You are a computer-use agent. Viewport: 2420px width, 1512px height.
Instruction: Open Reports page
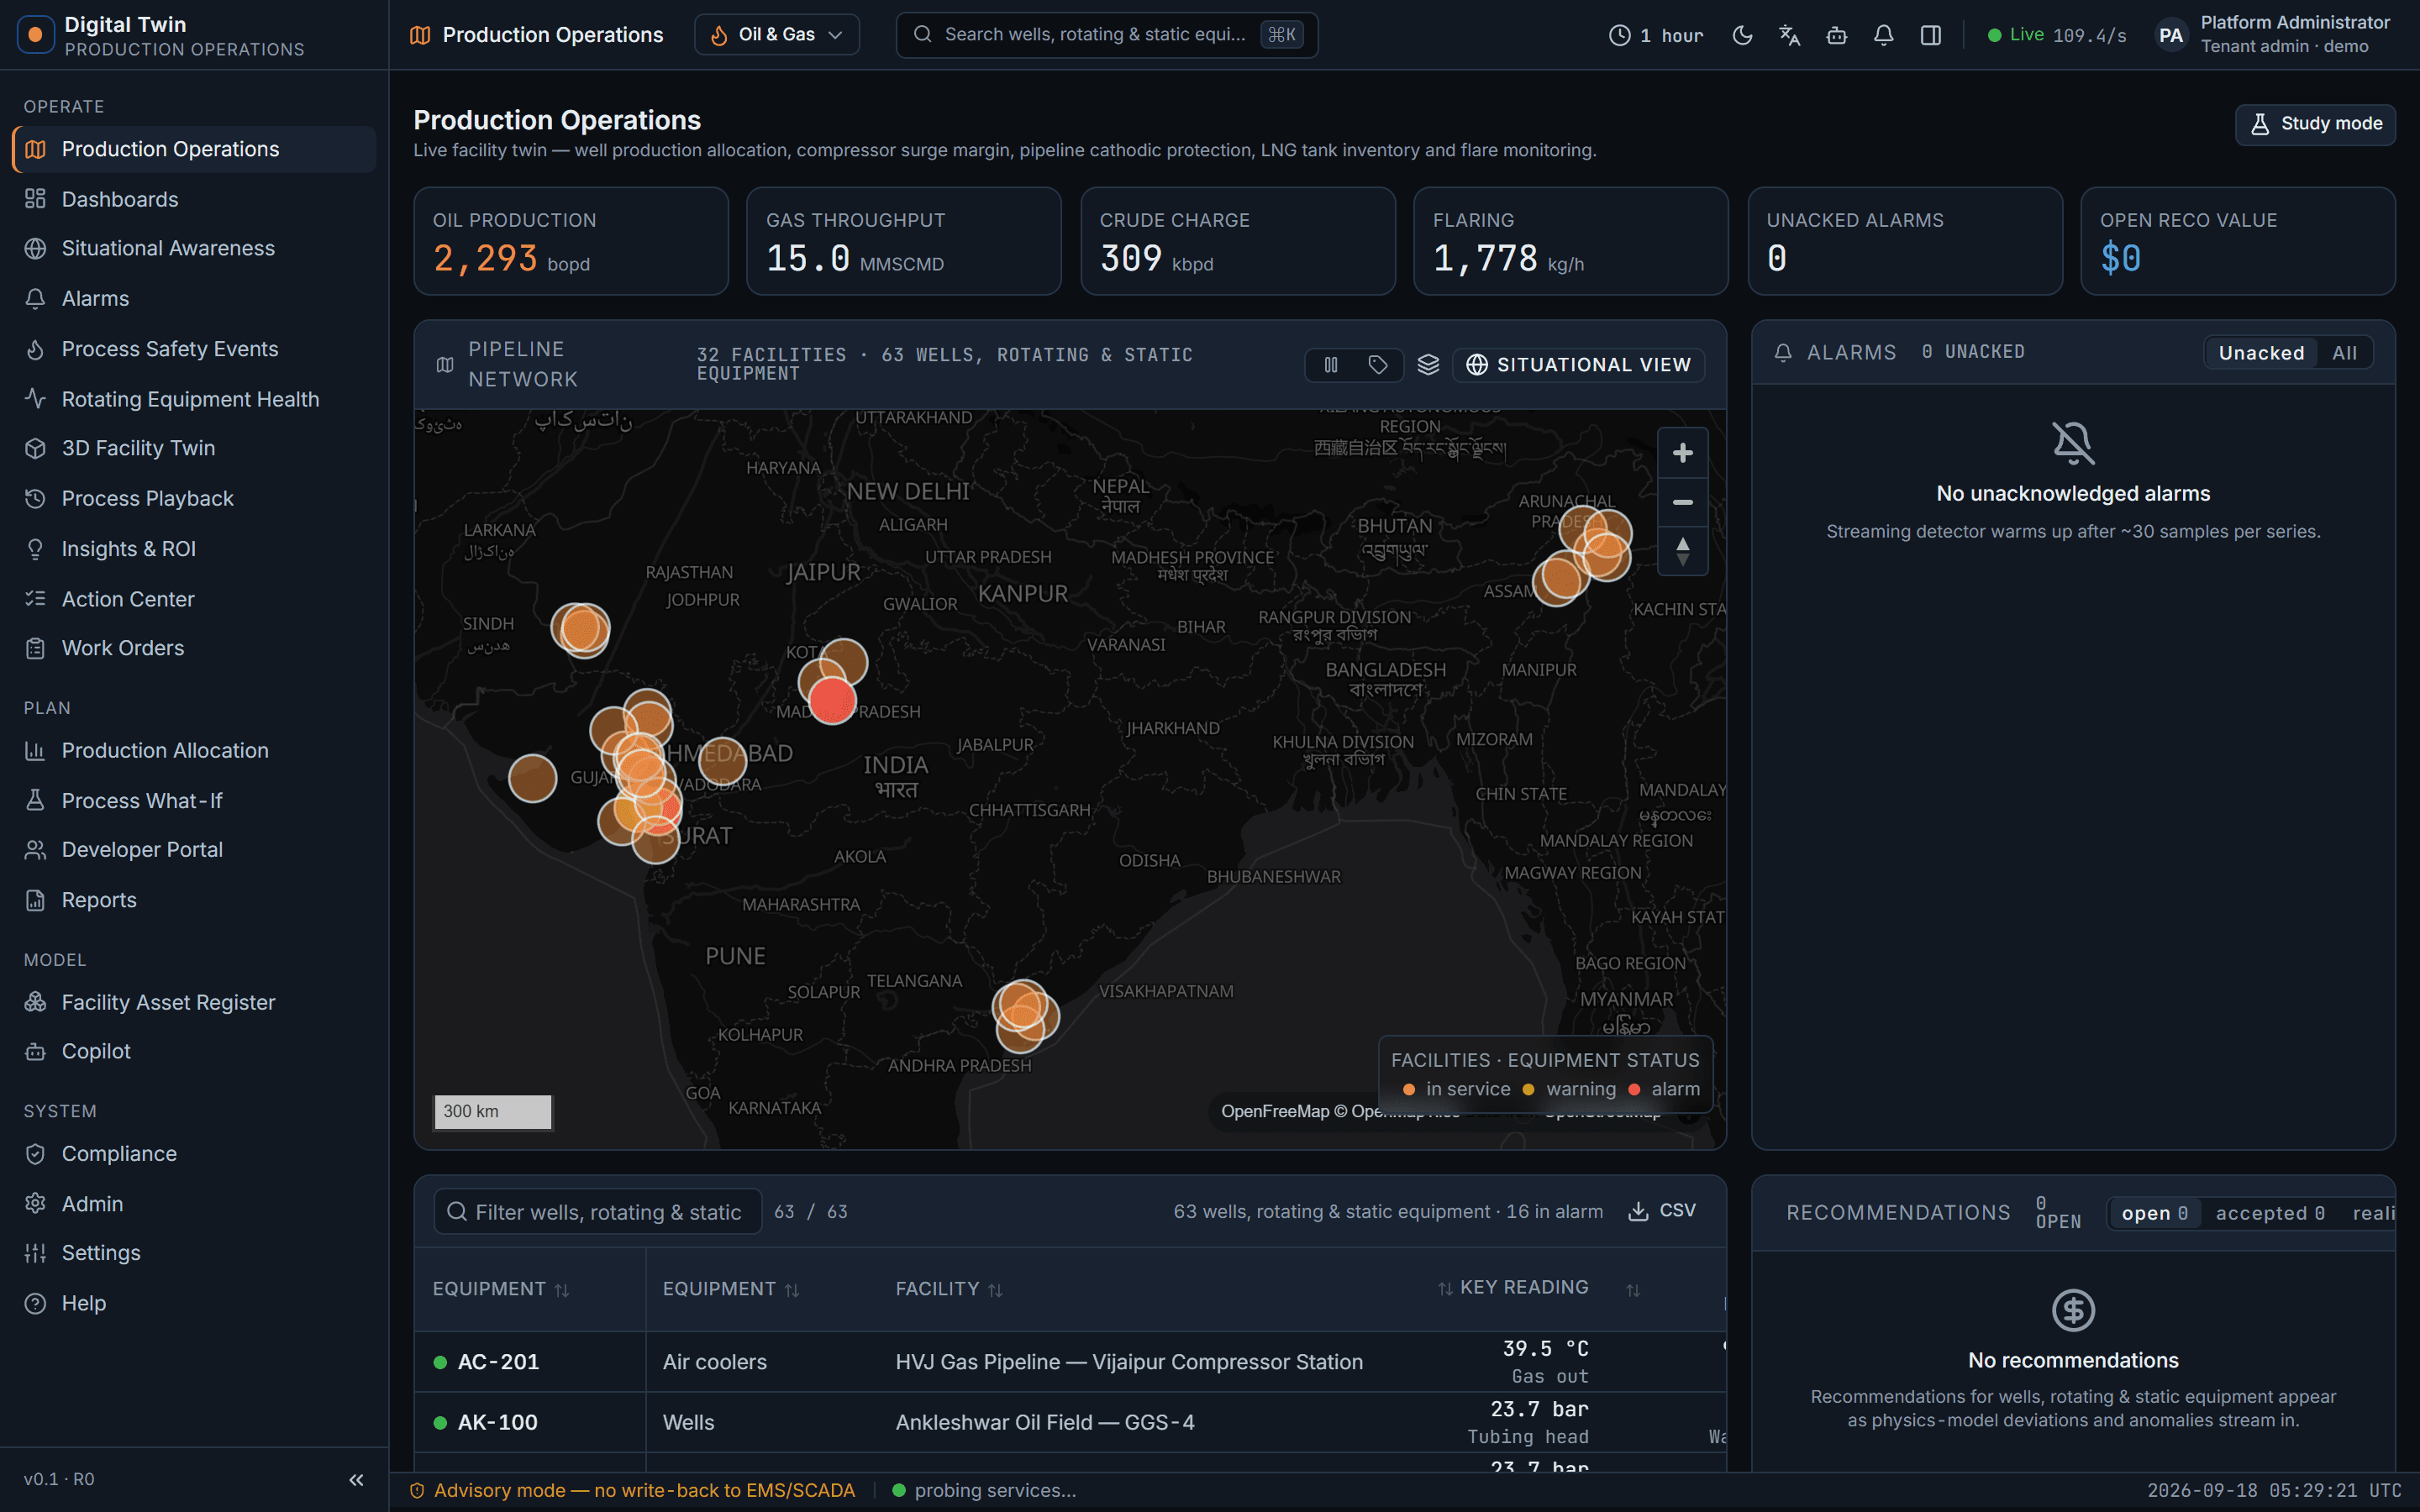tap(194, 900)
